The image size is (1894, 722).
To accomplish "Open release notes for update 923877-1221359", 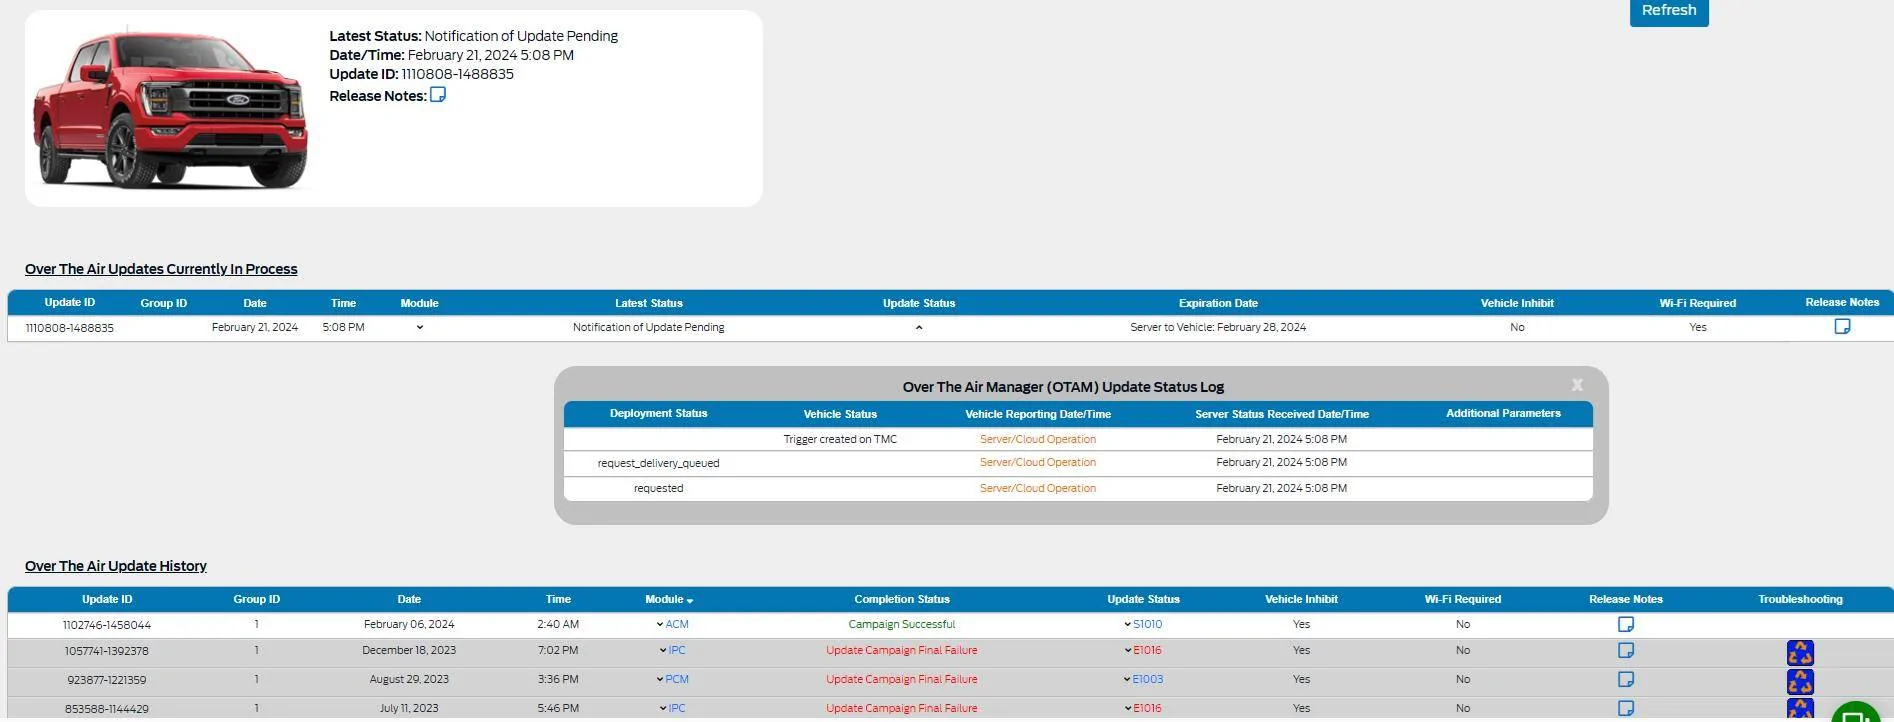I will click(x=1626, y=679).
